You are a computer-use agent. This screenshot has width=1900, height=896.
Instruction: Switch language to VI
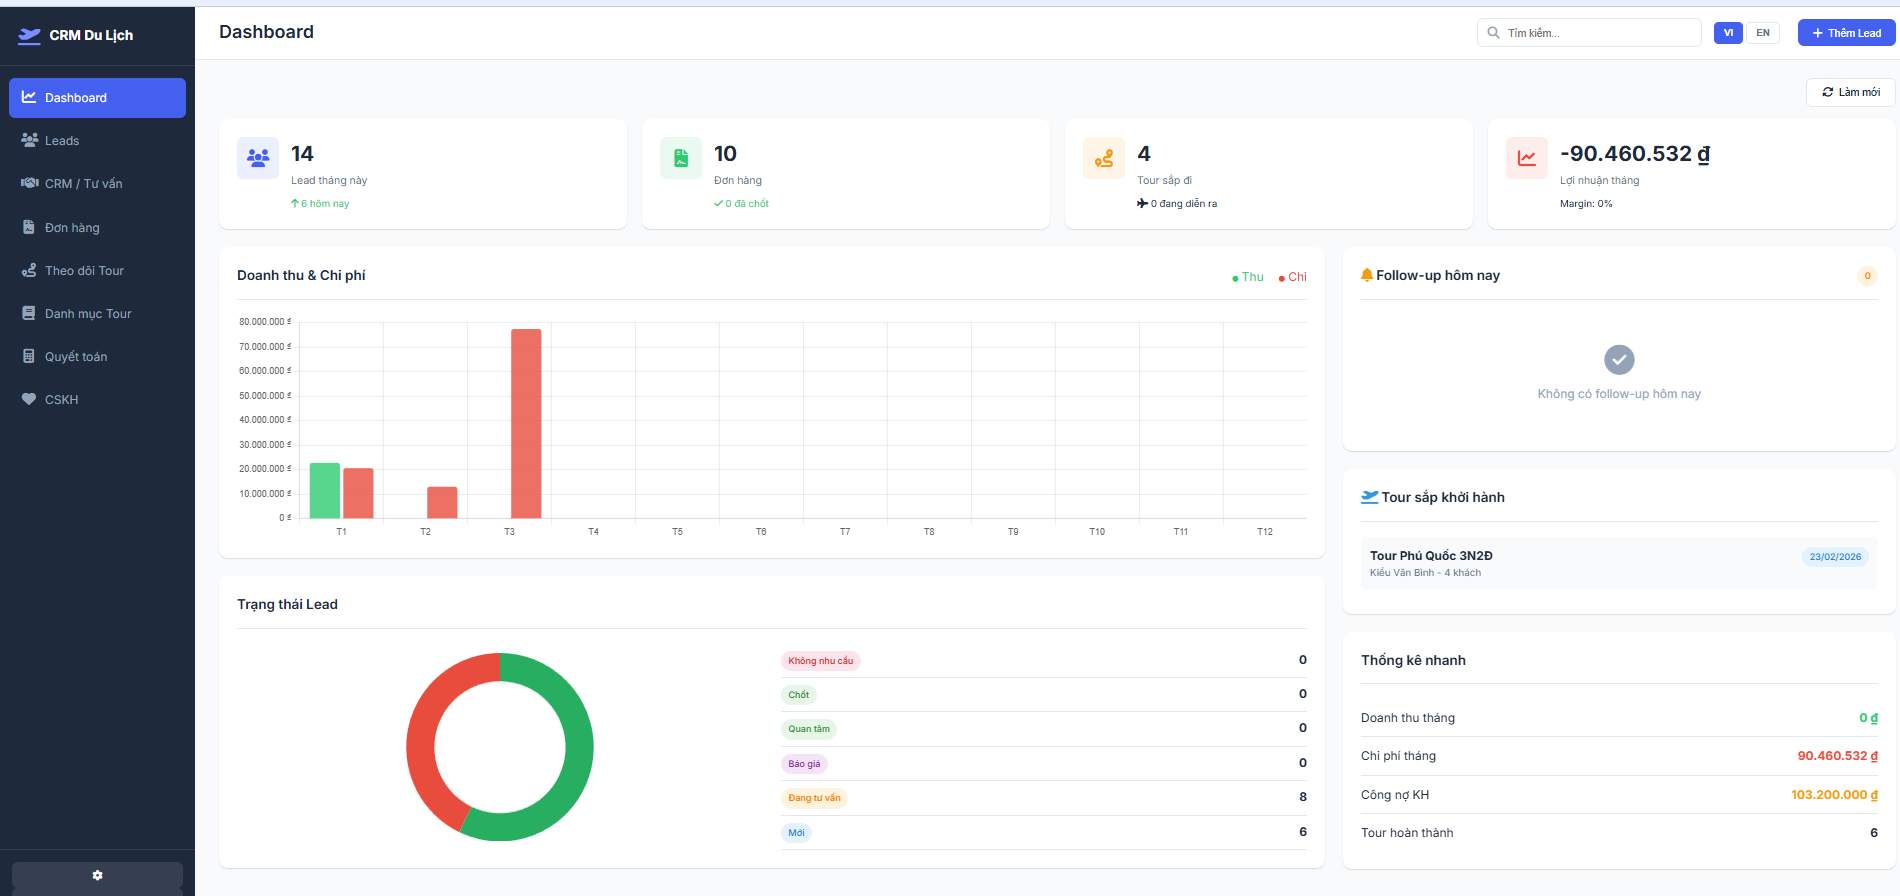pos(1728,33)
